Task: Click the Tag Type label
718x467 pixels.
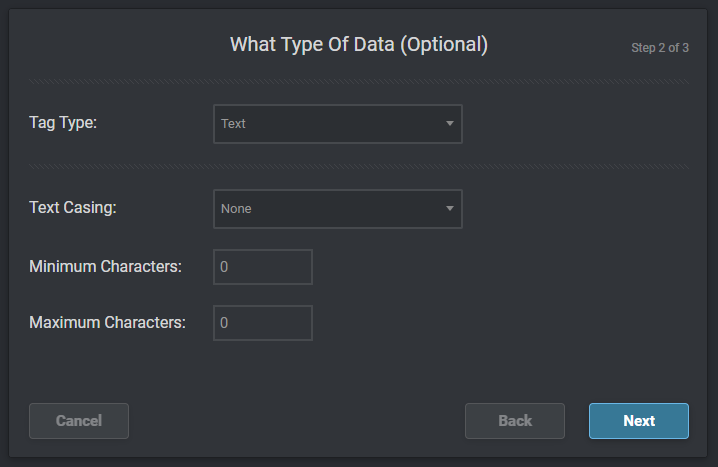Action: pyautogui.click(x=63, y=123)
